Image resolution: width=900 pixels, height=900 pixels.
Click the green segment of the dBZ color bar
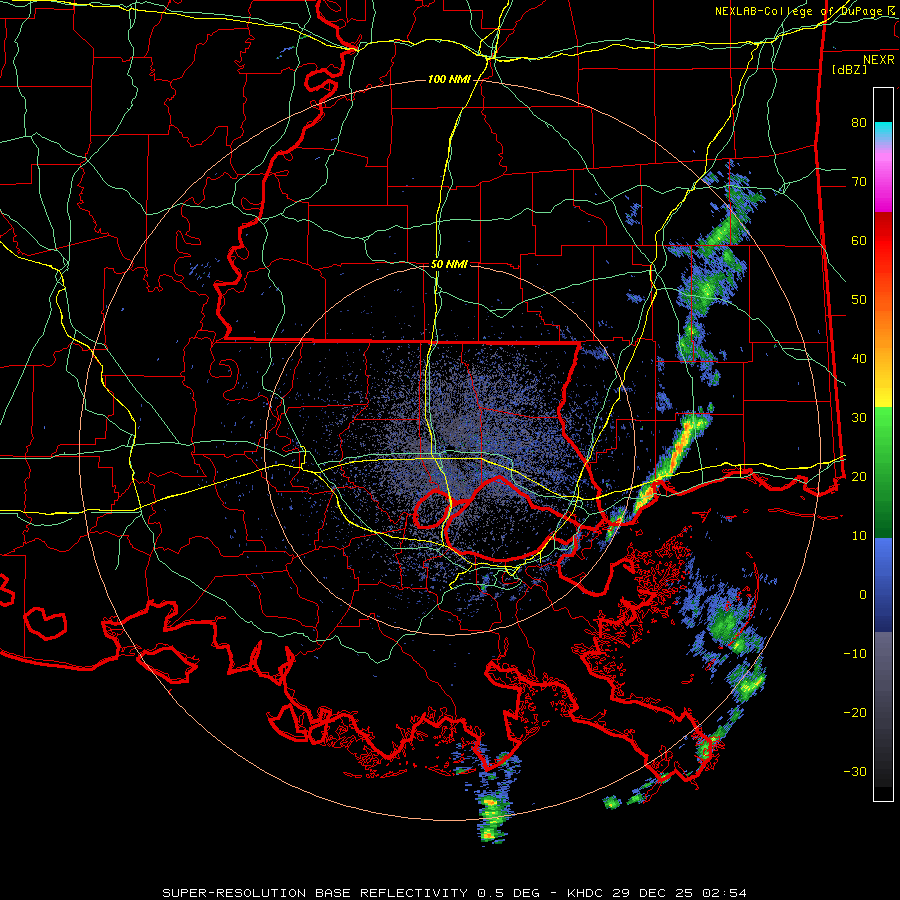tap(883, 472)
